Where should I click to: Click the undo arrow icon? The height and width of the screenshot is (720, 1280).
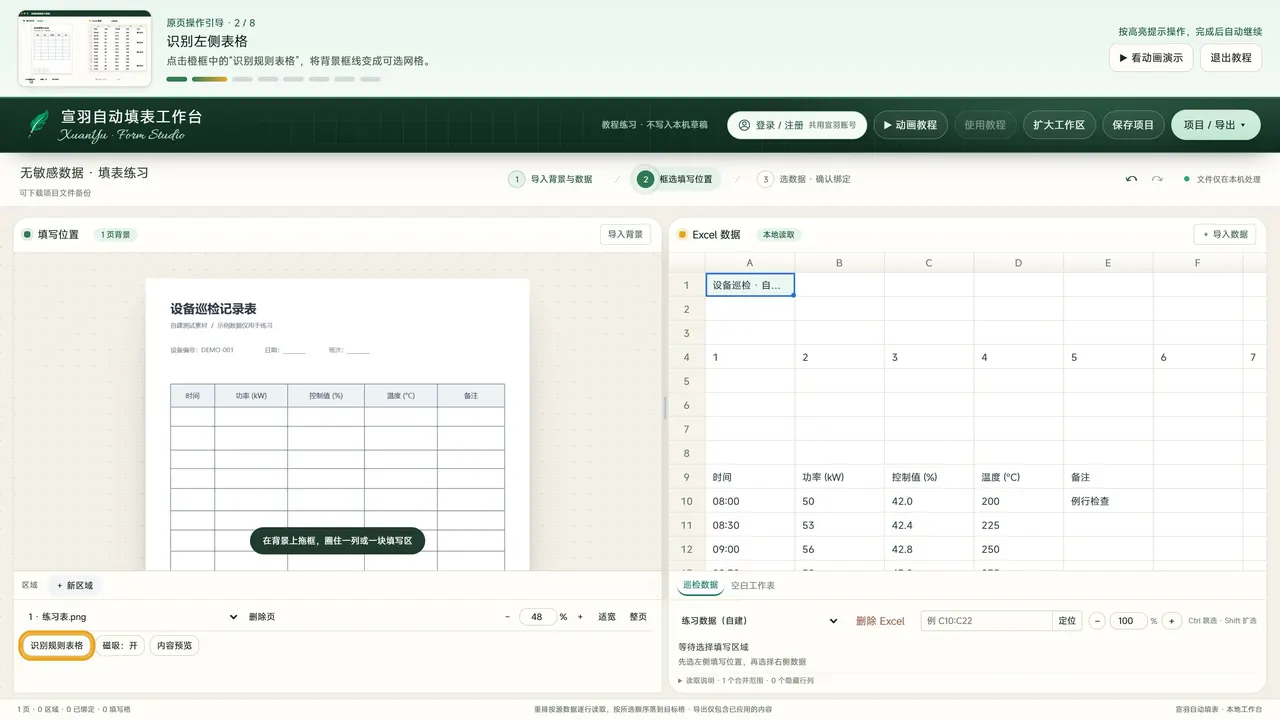pyautogui.click(x=1131, y=179)
